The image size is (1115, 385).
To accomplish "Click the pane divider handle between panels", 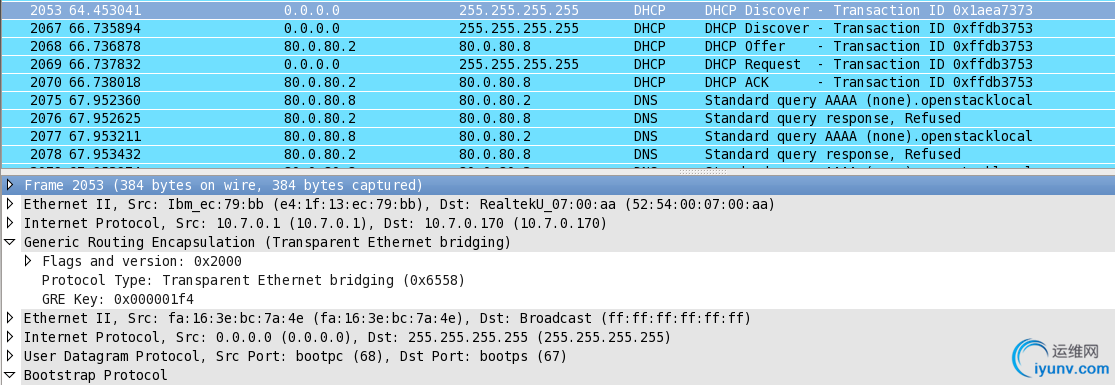I will [700, 172].
